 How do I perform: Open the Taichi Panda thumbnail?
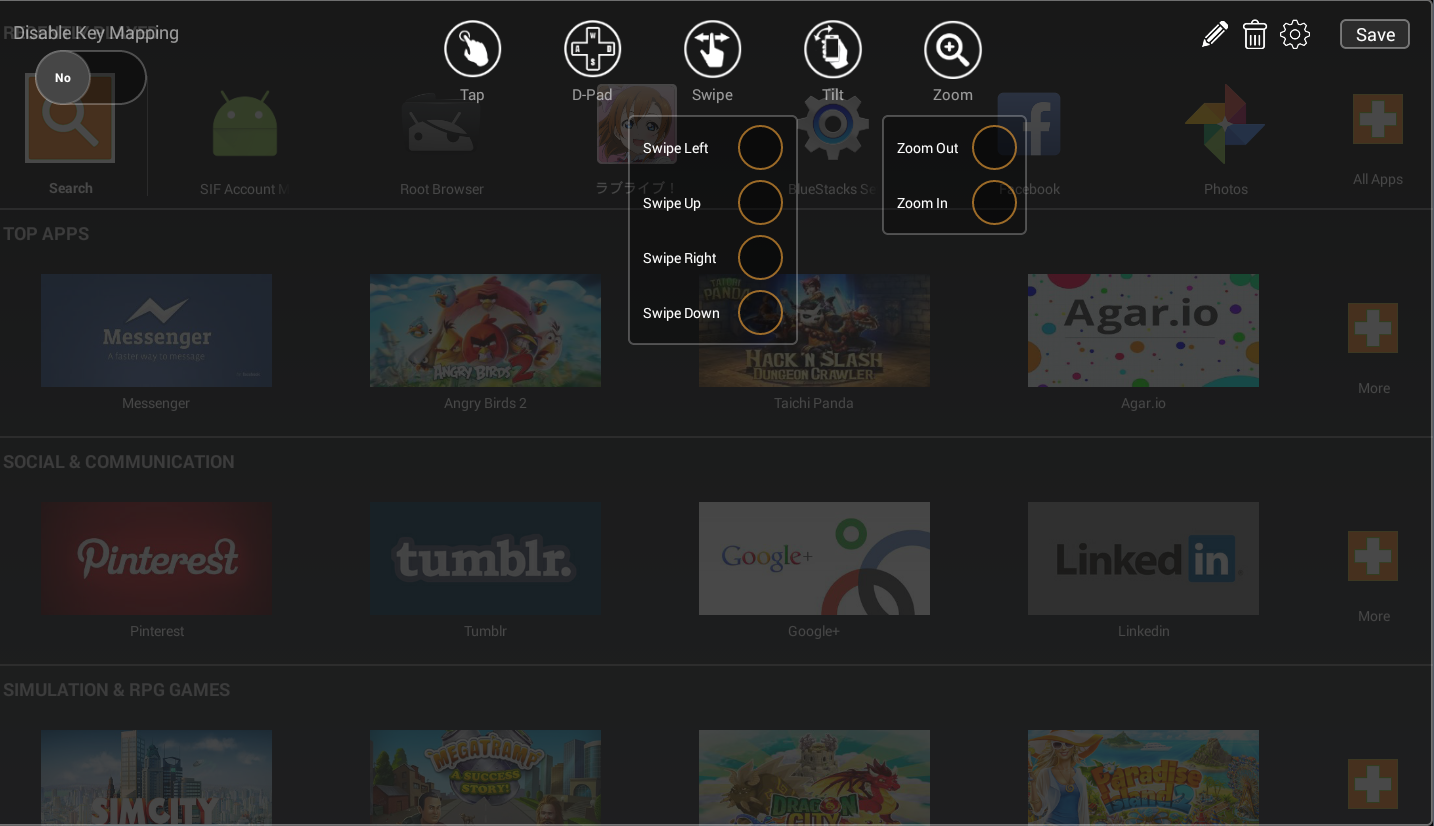[x=814, y=330]
